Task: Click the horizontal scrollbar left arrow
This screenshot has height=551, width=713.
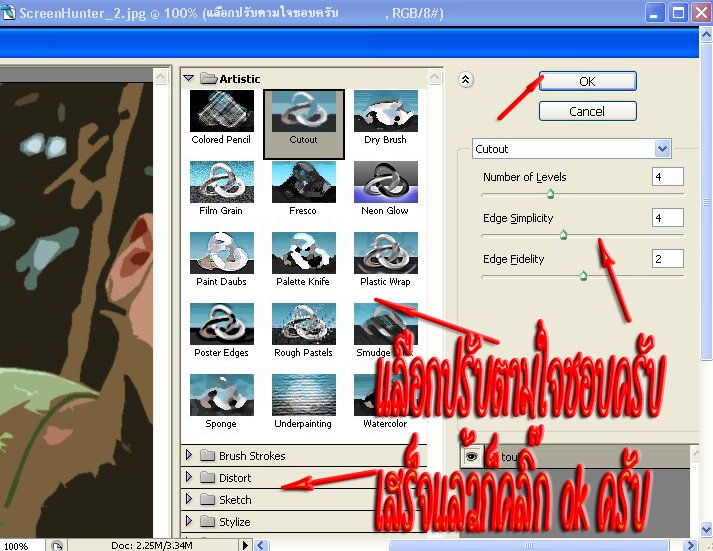Action: [x=261, y=545]
